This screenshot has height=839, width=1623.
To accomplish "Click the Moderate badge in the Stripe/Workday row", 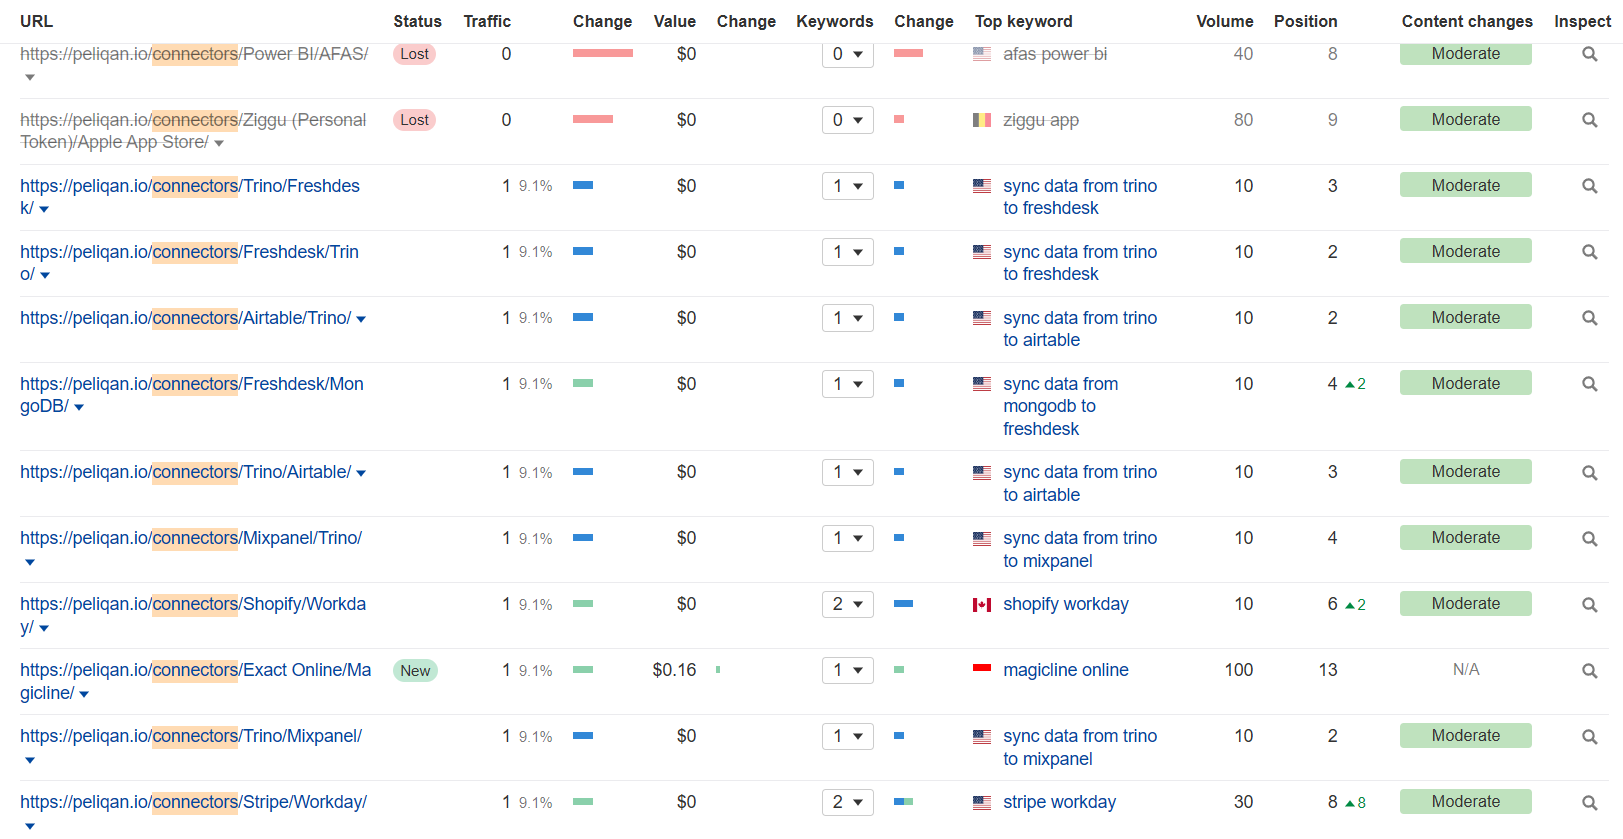I will pos(1466,802).
